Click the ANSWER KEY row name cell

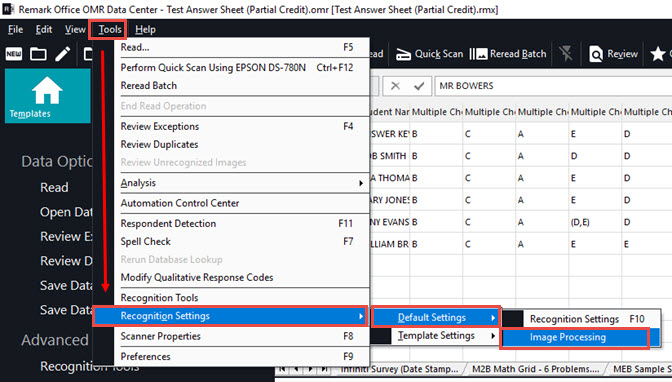390,134
